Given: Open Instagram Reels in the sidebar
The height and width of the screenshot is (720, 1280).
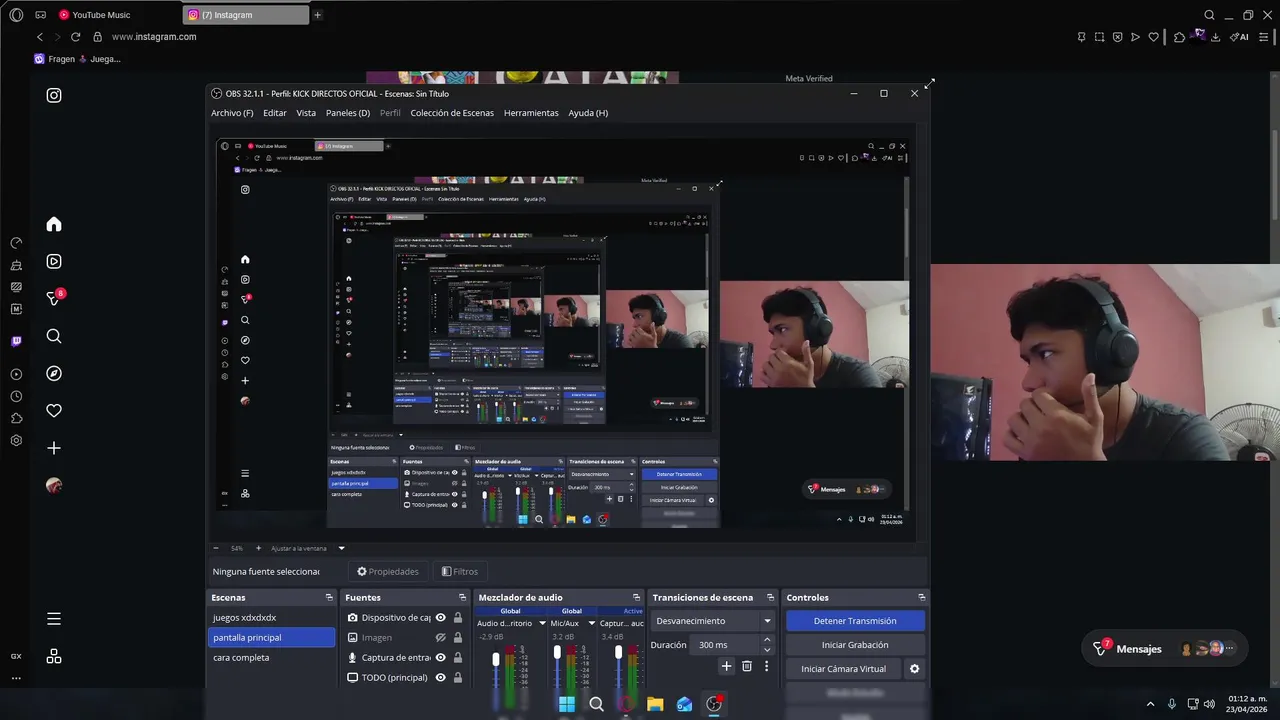Looking at the screenshot, I should (x=54, y=261).
